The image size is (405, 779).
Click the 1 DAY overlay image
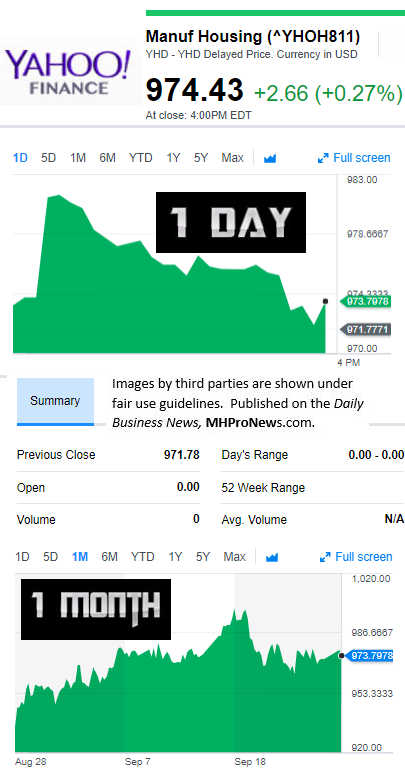pyautogui.click(x=231, y=222)
